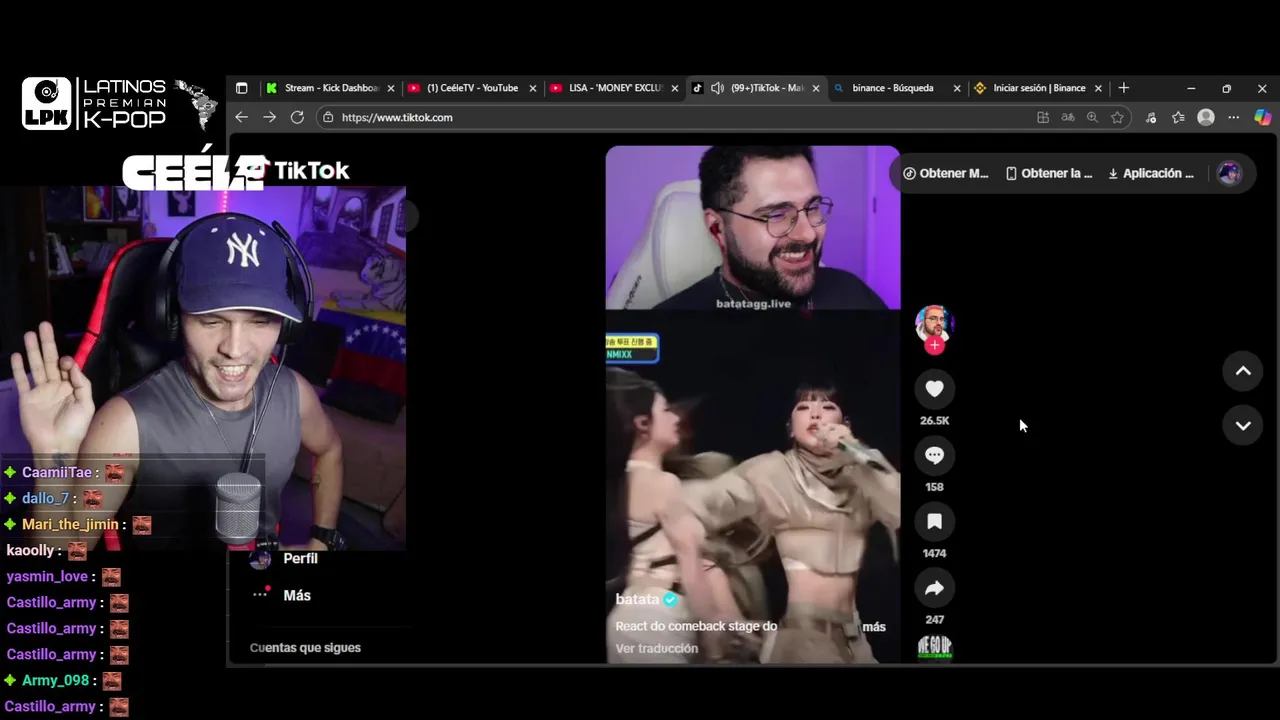This screenshot has width=1280, height=720.
Task: Close the Kick Dashboard tab
Action: (x=391, y=88)
